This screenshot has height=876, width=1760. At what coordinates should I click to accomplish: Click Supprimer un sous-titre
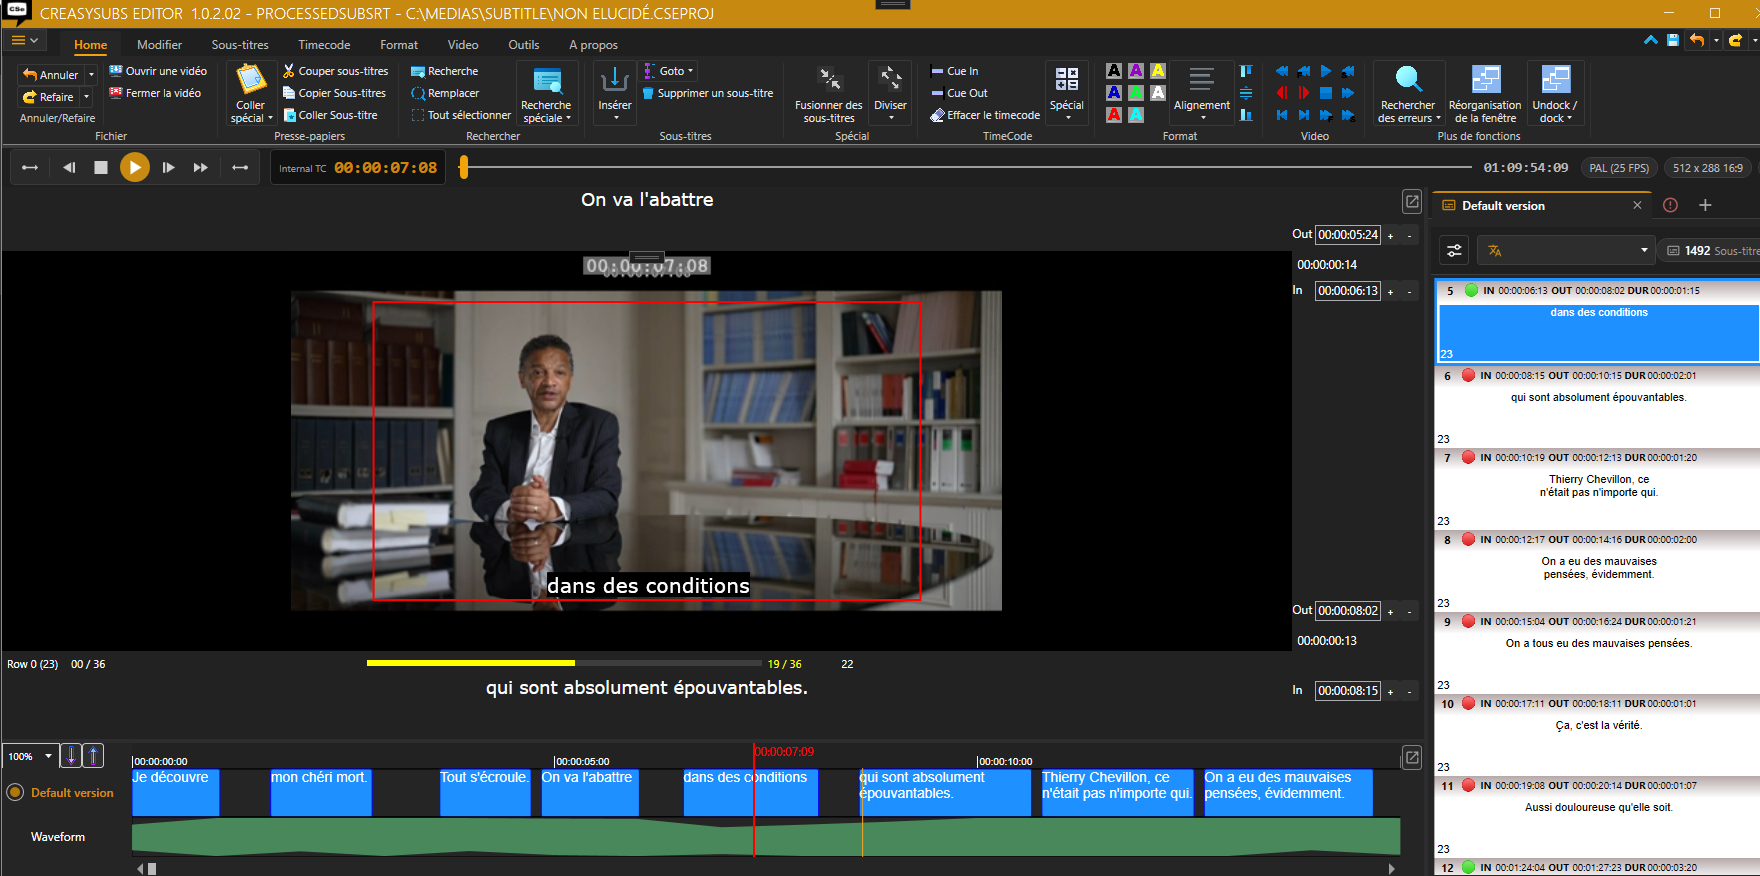tap(707, 93)
